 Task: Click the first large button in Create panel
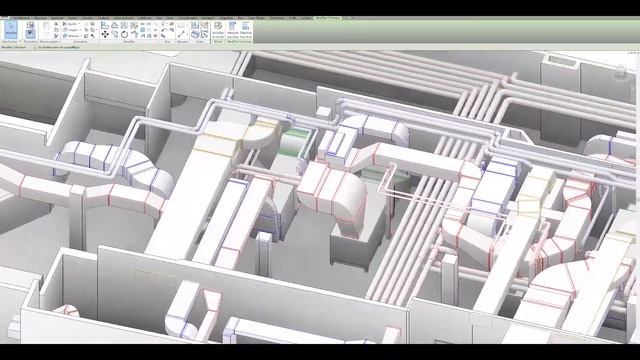click(x=194, y=25)
